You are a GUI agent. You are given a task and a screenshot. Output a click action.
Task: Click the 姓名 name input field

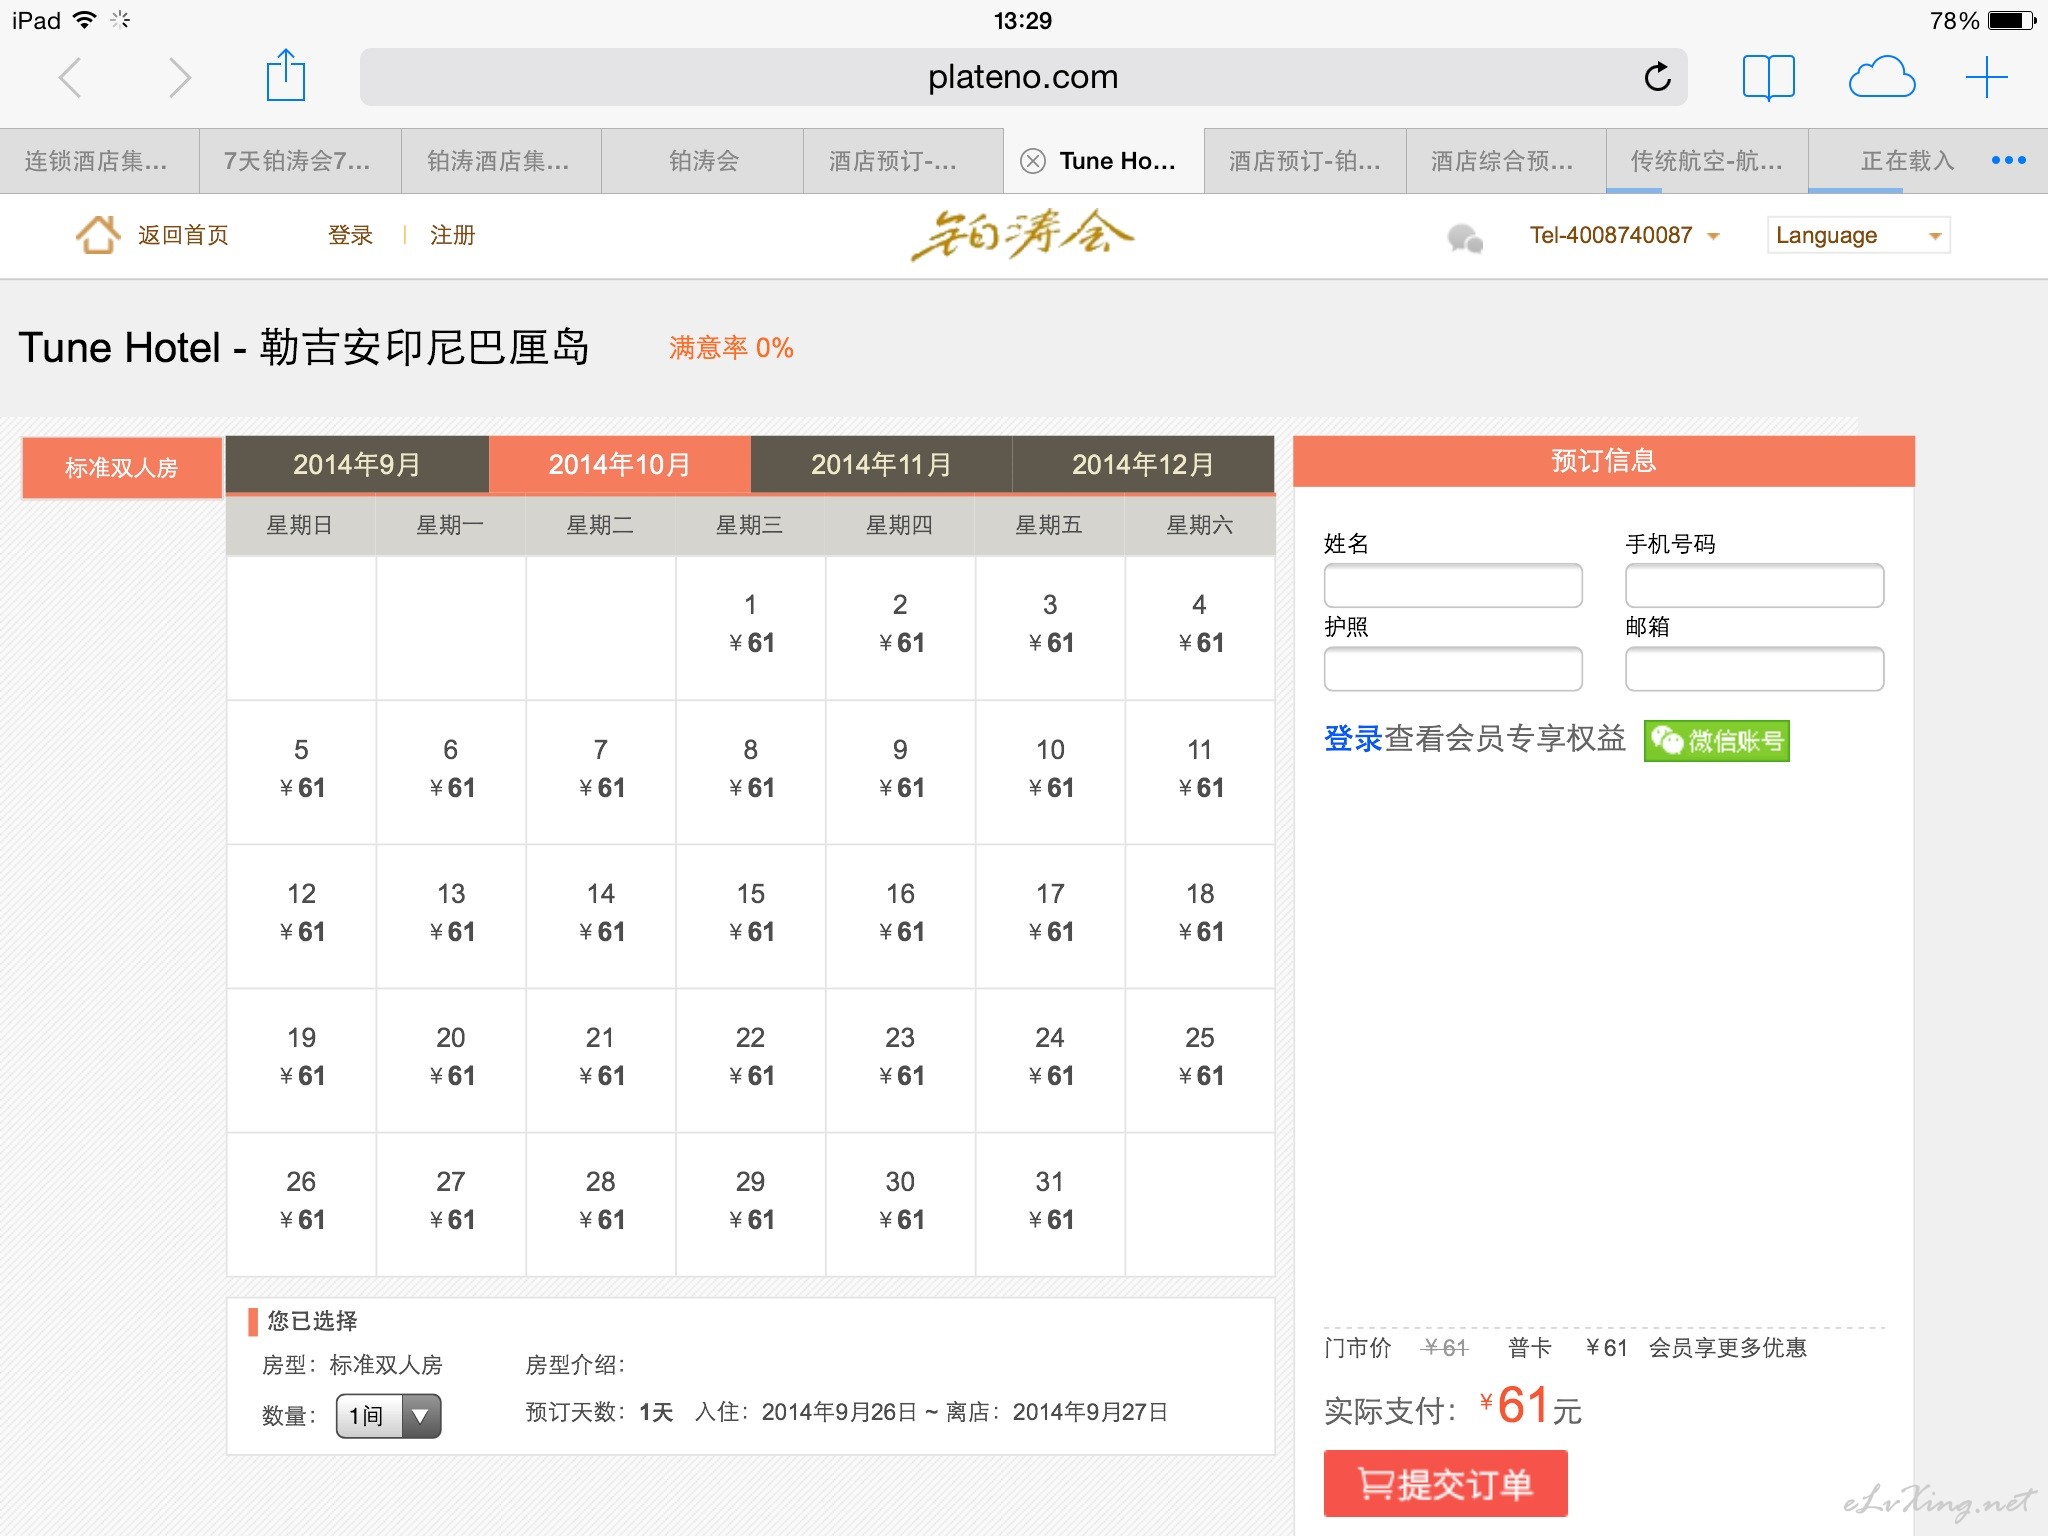tap(1453, 586)
